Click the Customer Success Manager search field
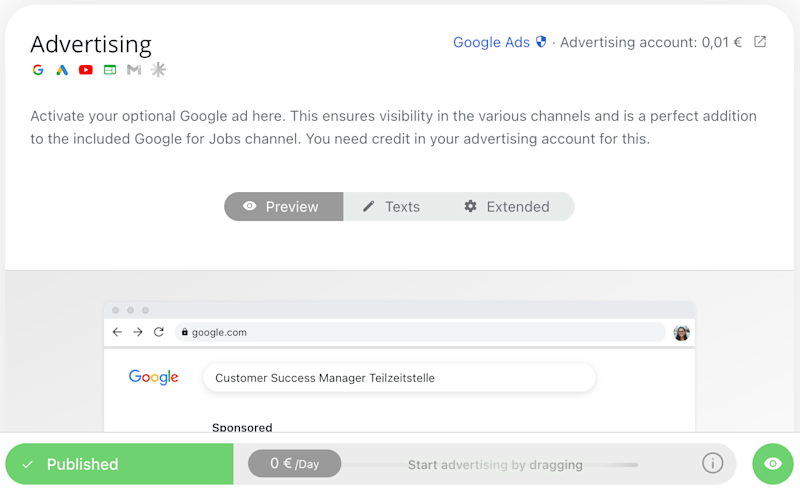800x493 pixels. pos(399,378)
